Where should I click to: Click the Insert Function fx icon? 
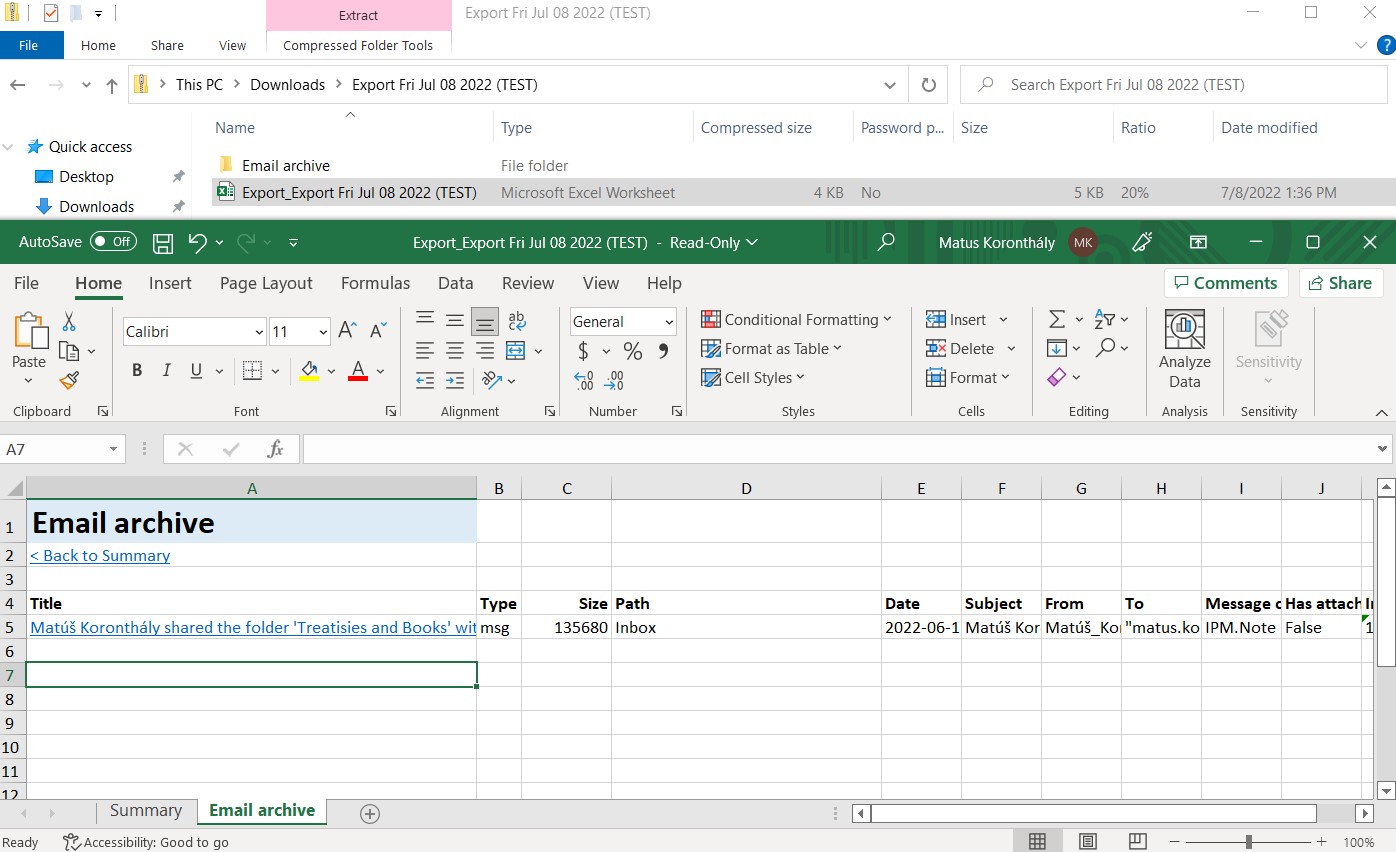(x=275, y=450)
